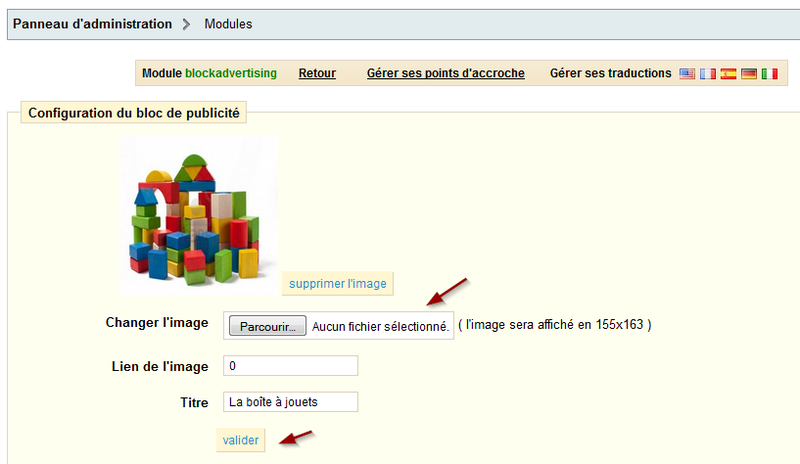Image resolution: width=800 pixels, height=464 pixels.
Task: Select the French flag translation
Action: pyautogui.click(x=708, y=74)
